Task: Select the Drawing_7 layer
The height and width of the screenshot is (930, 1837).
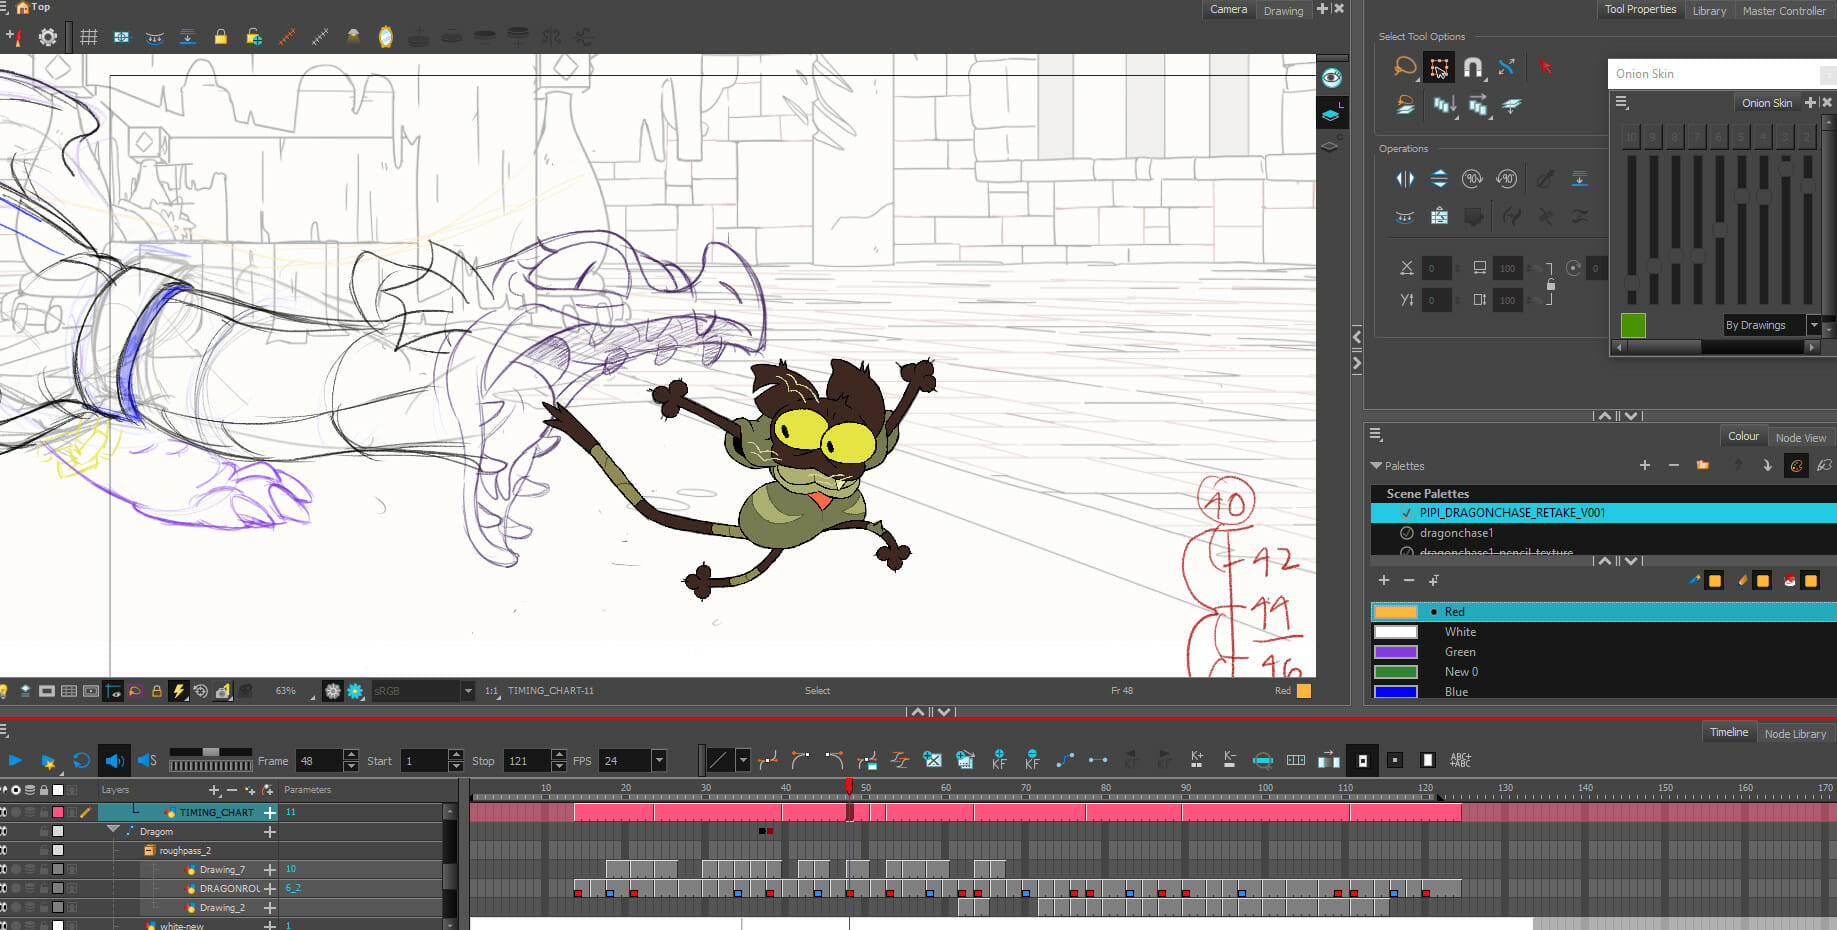Action: pyautogui.click(x=222, y=870)
